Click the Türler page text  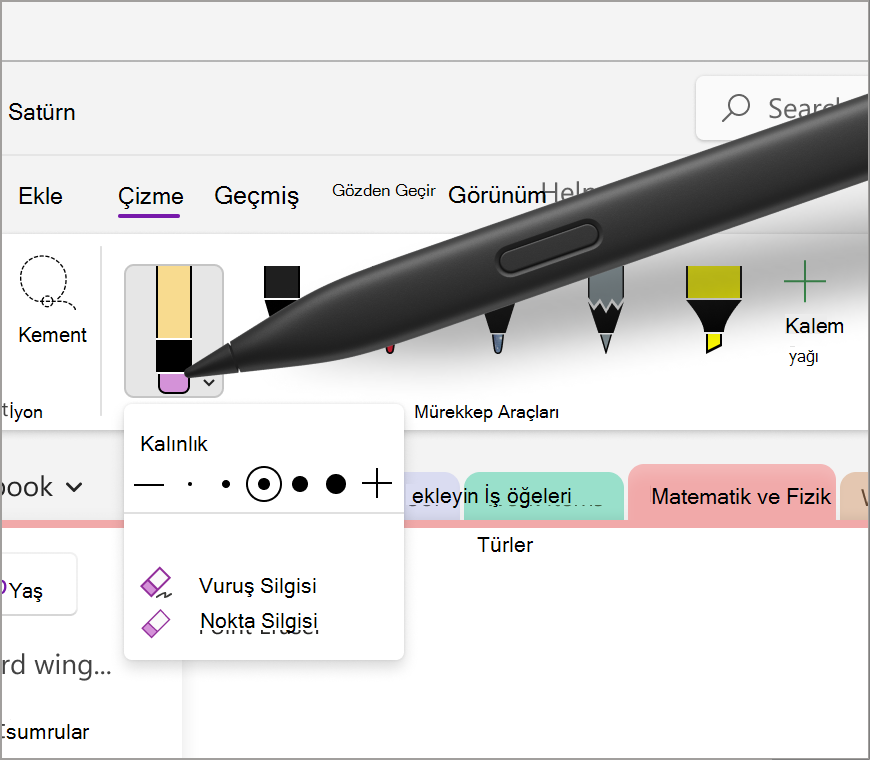point(505,545)
